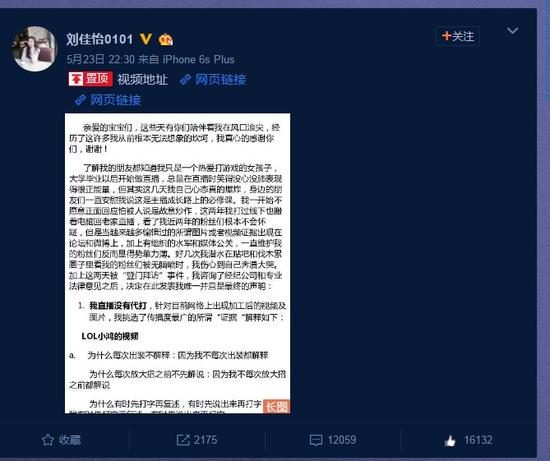Open the first 网页链接 link
550x461 pixels.
click(x=220, y=80)
